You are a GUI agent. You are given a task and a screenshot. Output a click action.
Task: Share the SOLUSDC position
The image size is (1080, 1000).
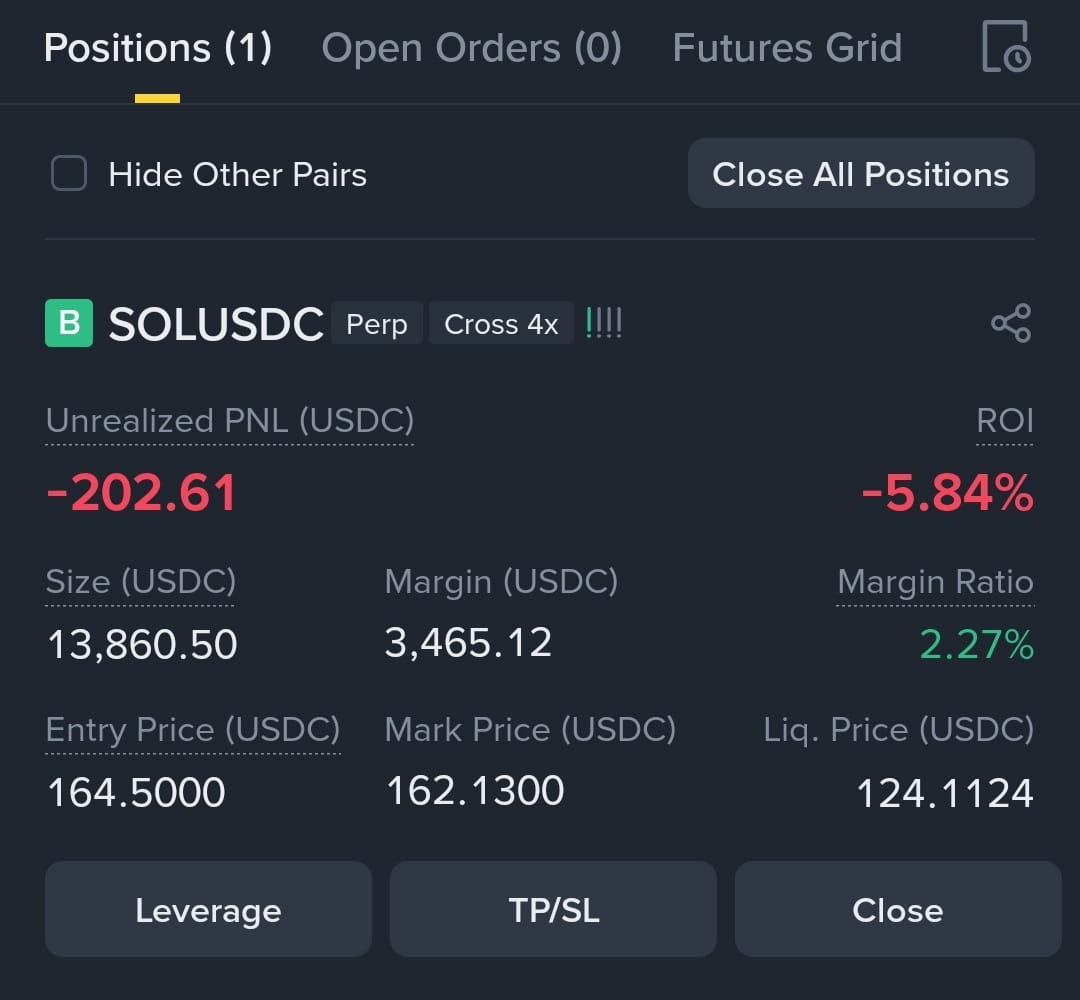click(x=1010, y=322)
